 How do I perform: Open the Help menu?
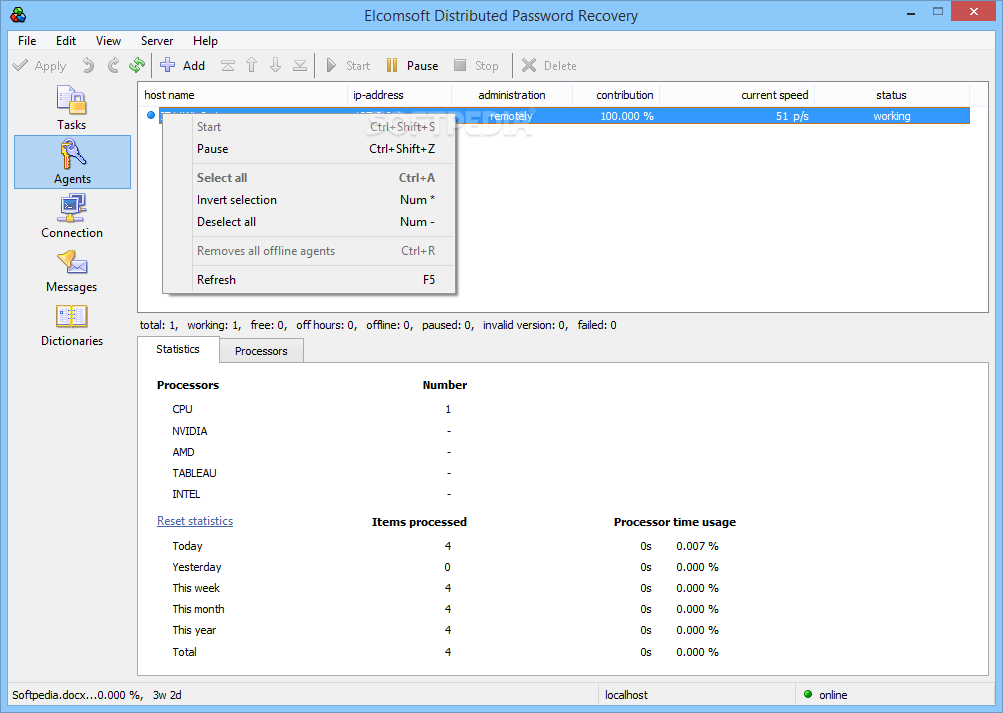205,40
